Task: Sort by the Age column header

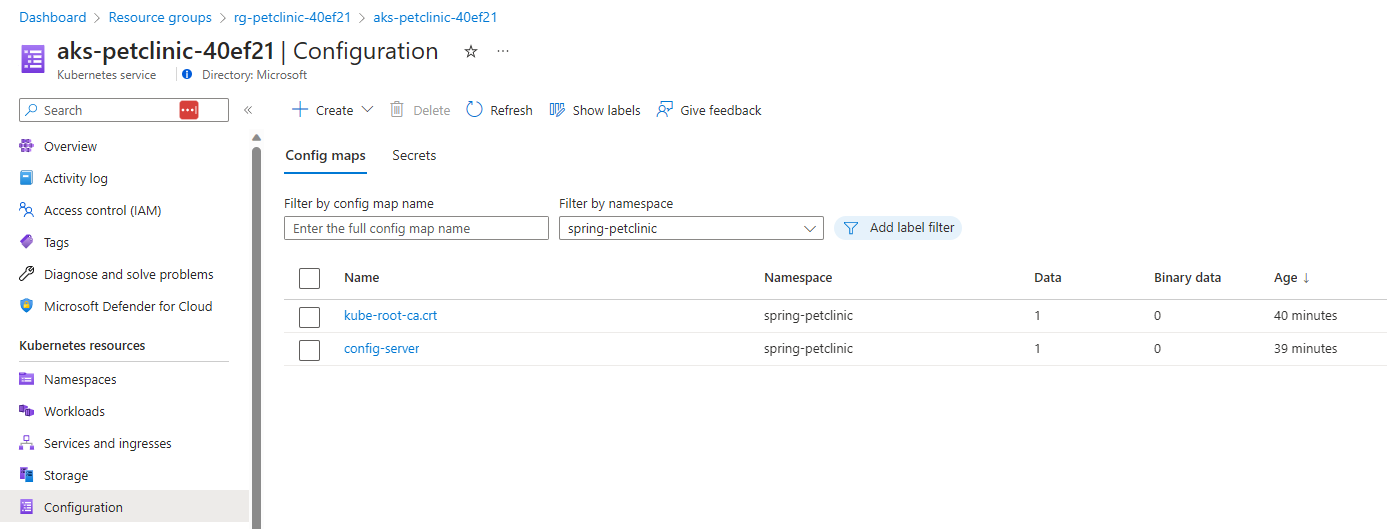Action: click(x=1285, y=277)
